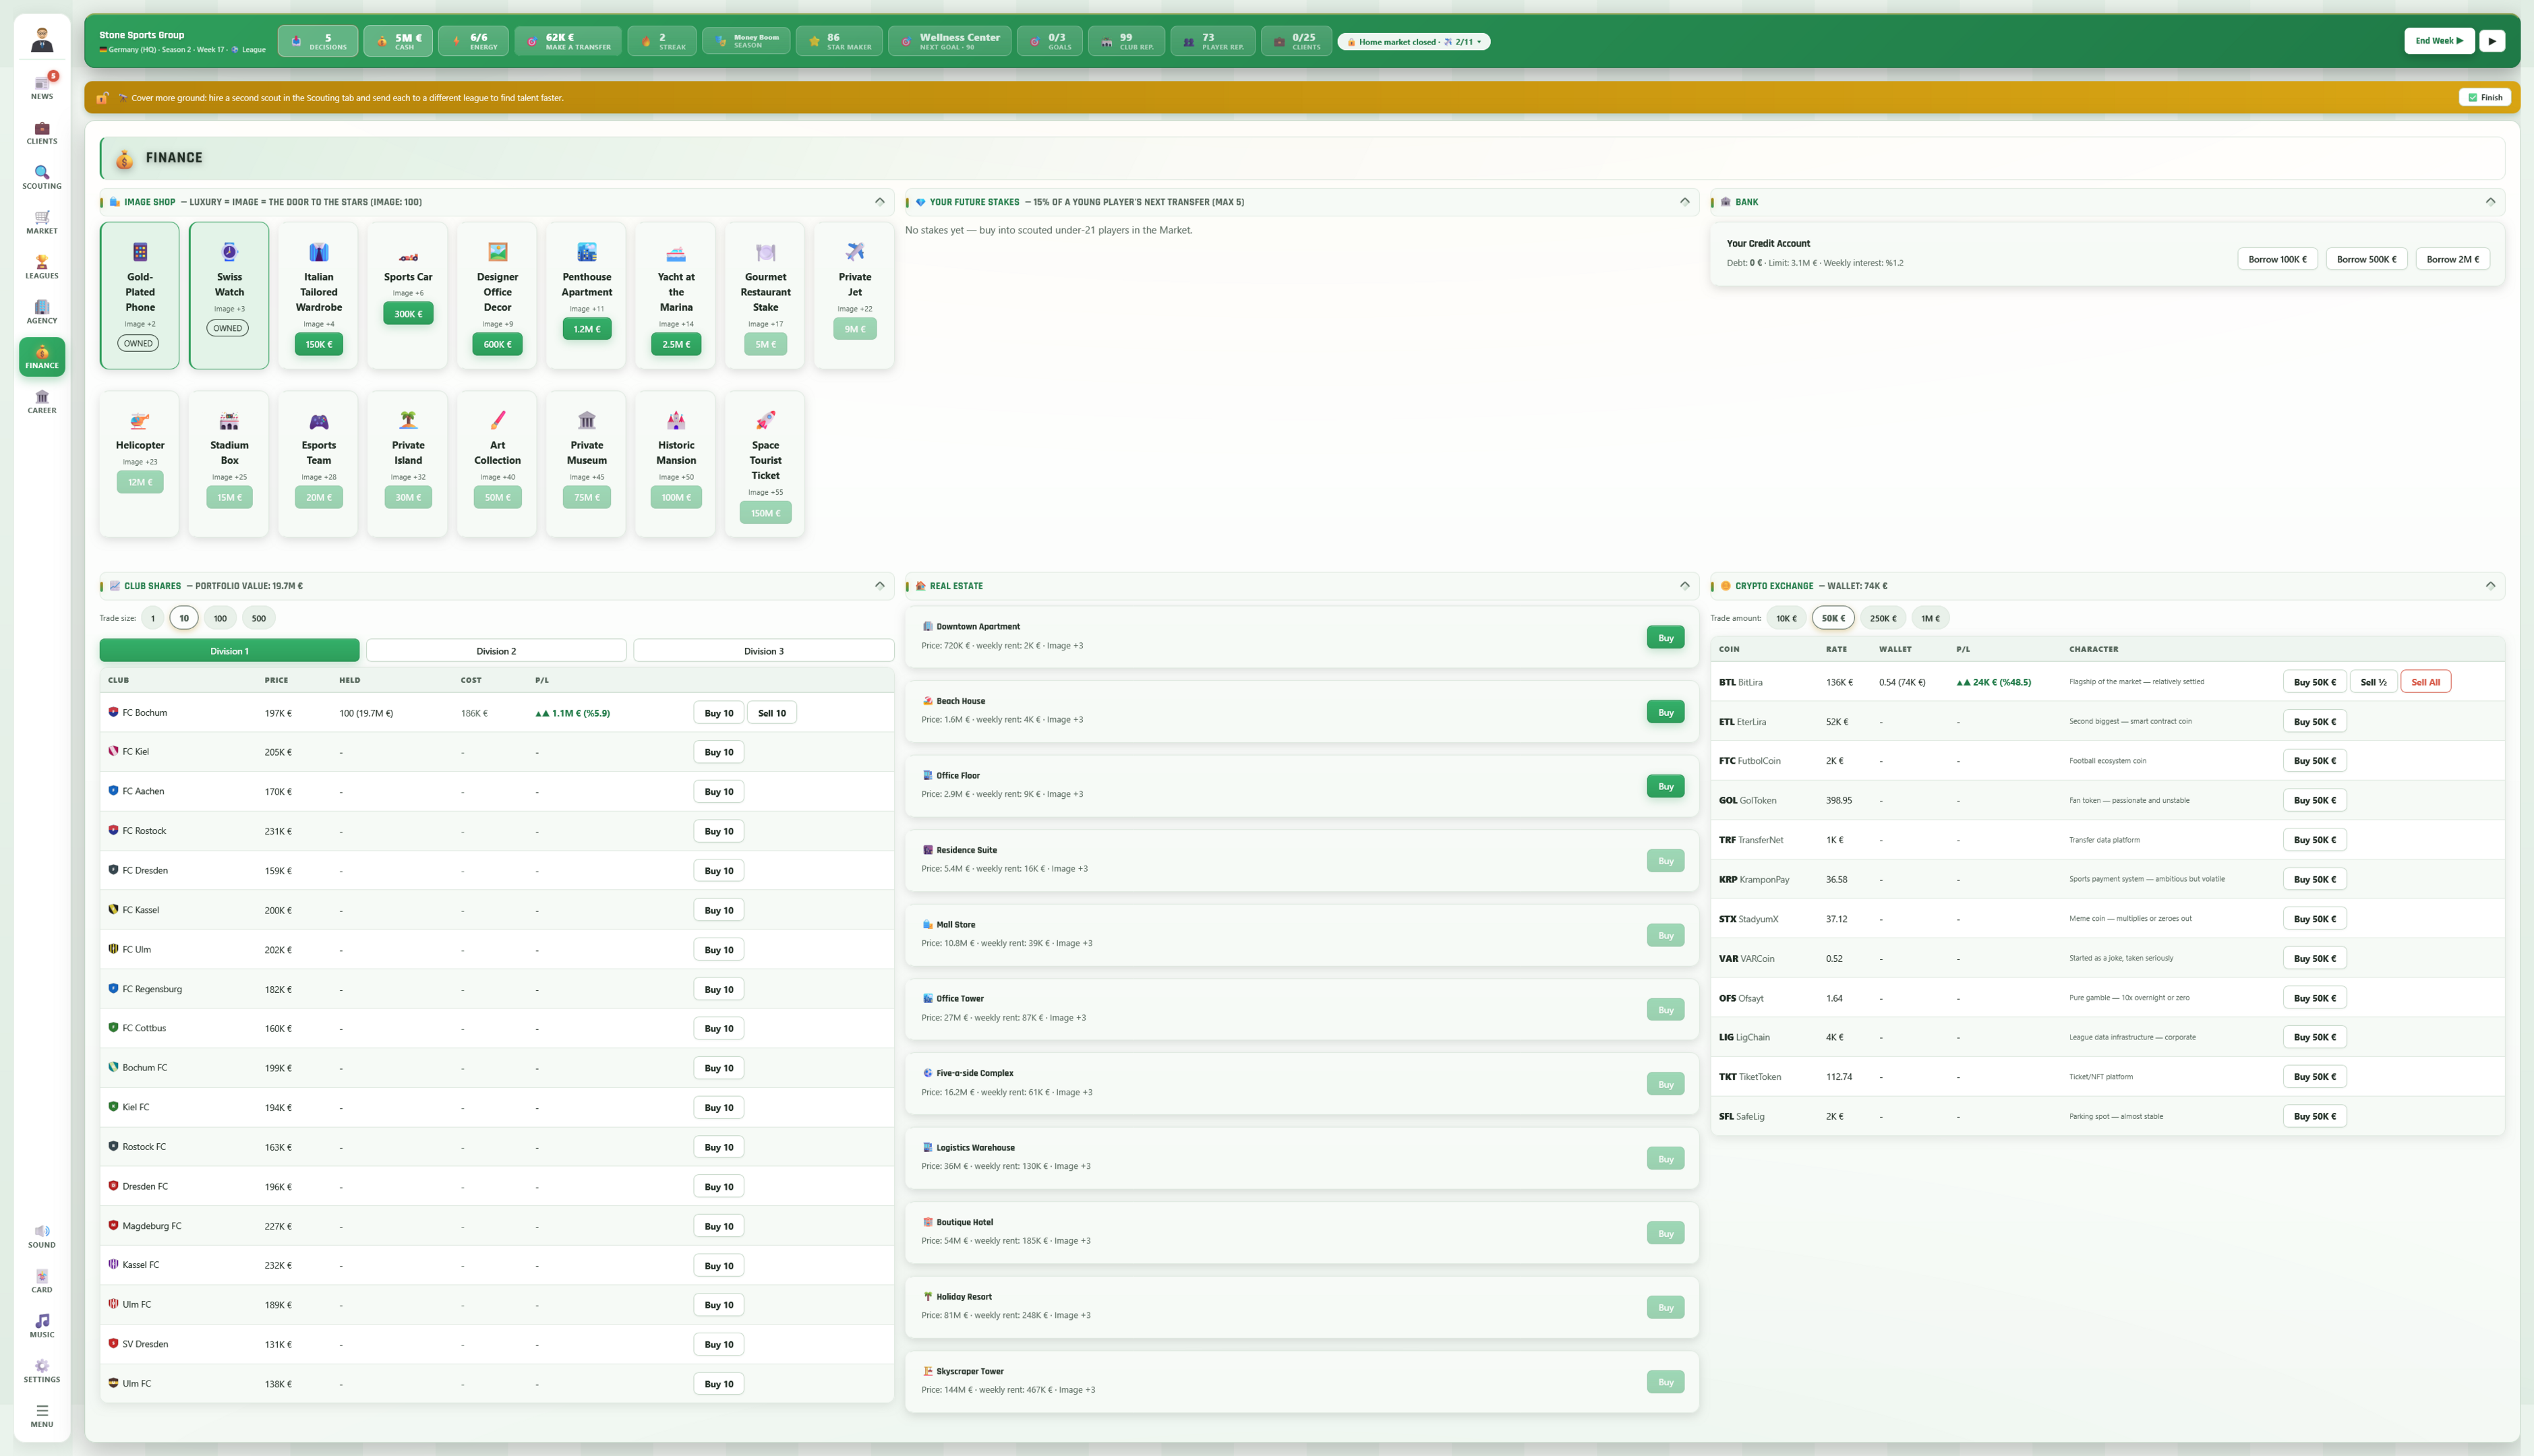
Task: Click the Penthouse Apartment item icon
Action: click(587, 252)
